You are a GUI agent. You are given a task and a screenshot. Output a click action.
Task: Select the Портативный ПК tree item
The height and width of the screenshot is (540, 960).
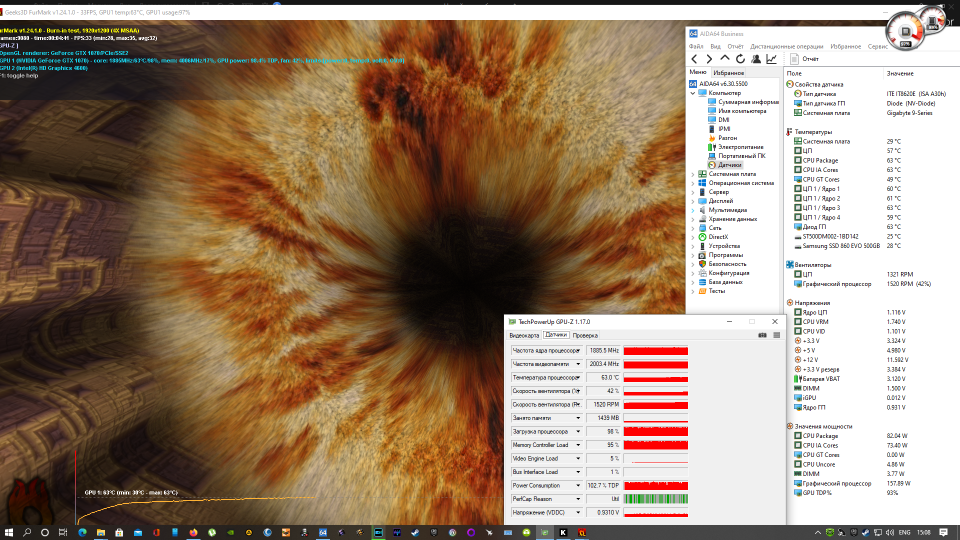pos(737,156)
